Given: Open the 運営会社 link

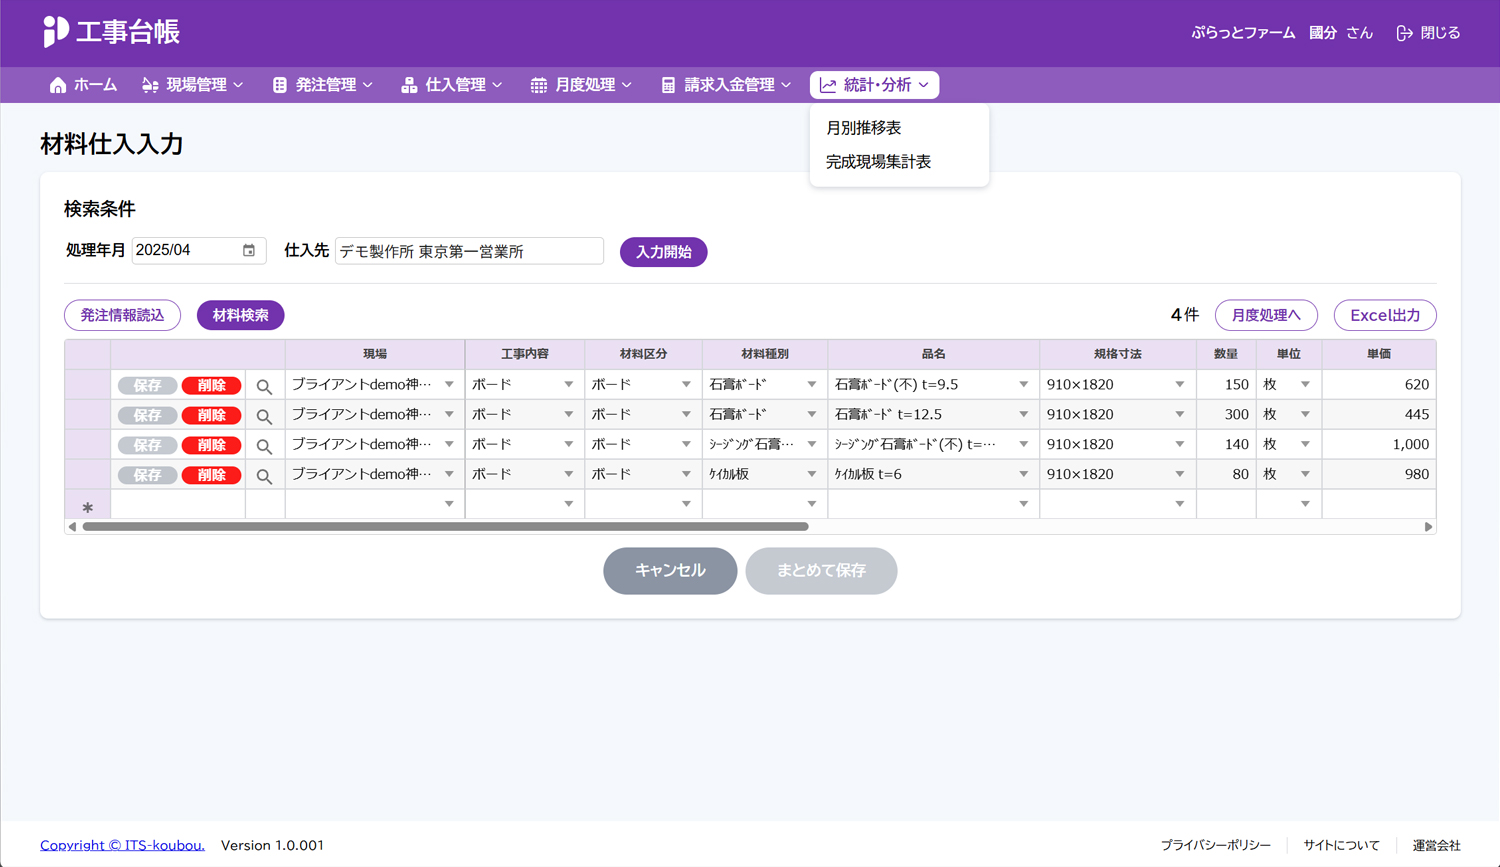Looking at the screenshot, I should click(1436, 845).
